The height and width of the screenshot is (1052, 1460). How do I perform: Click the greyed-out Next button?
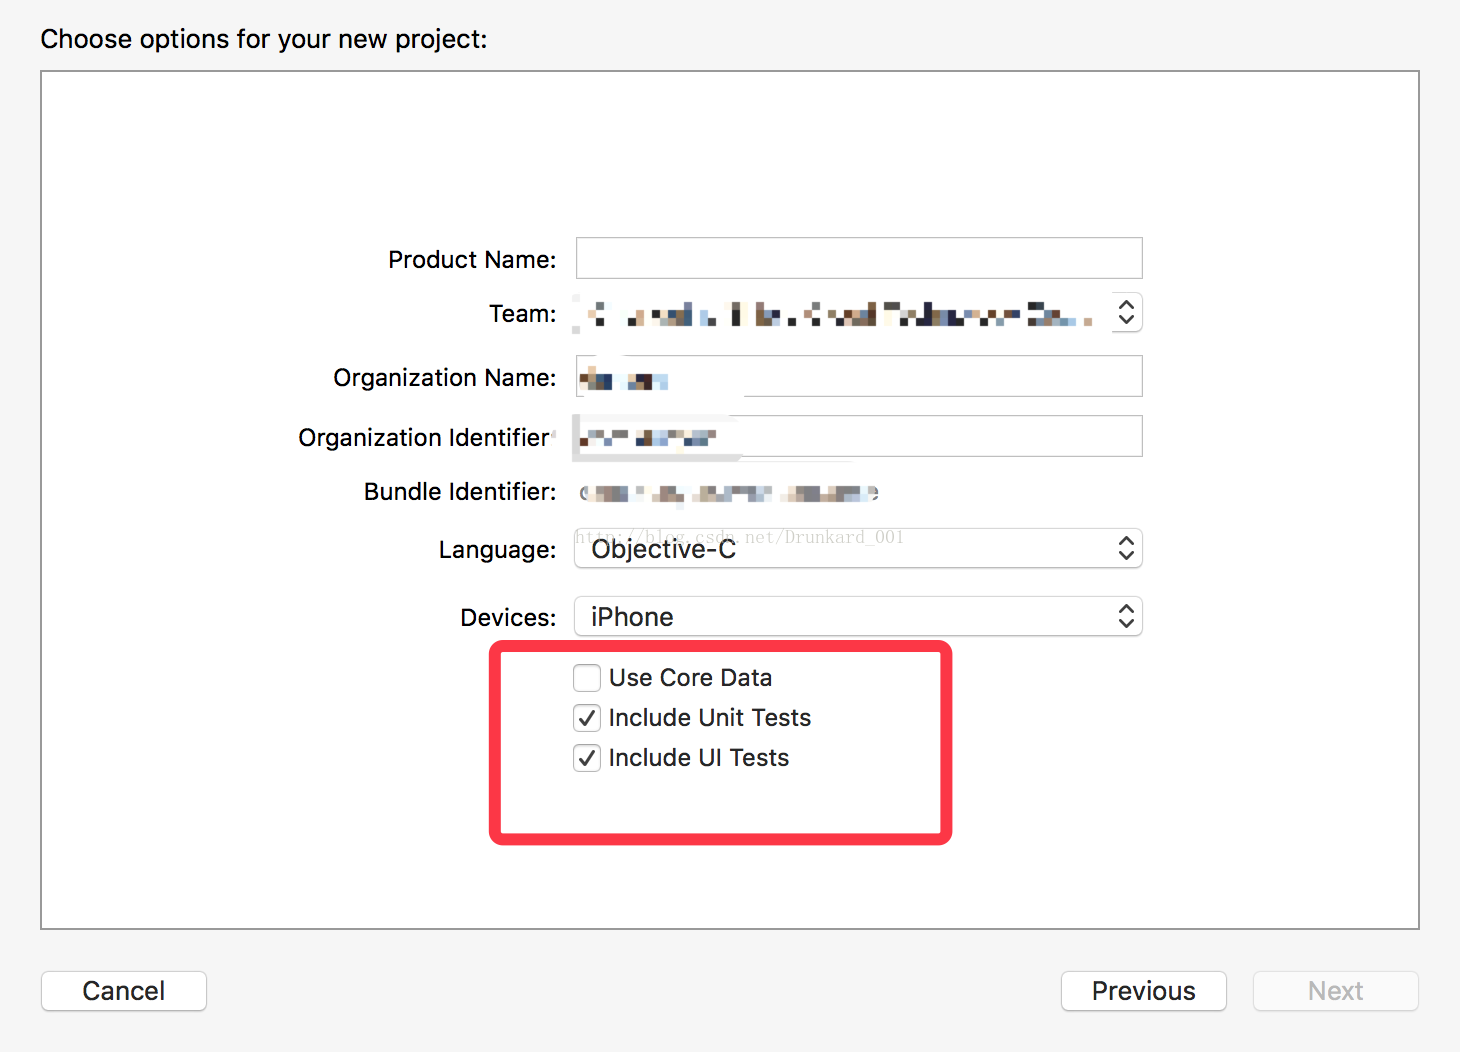pos(1335,991)
